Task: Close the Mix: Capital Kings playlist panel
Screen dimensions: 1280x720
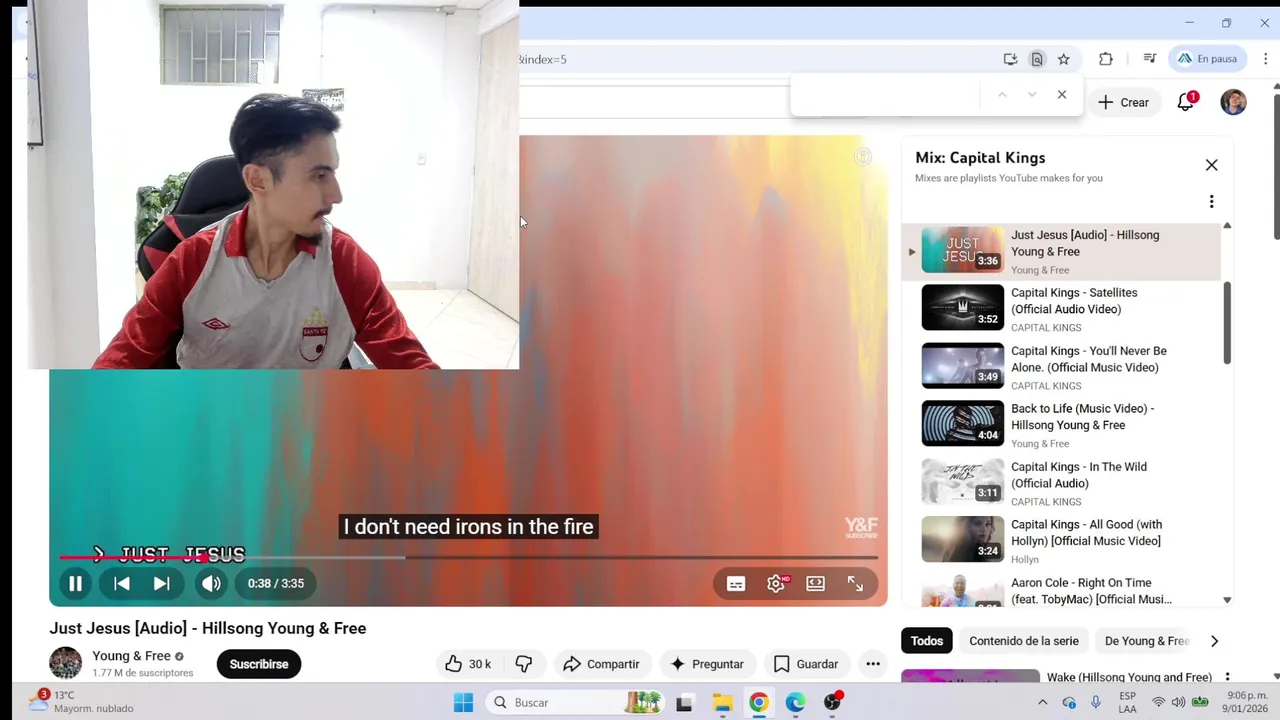Action: (x=1211, y=165)
